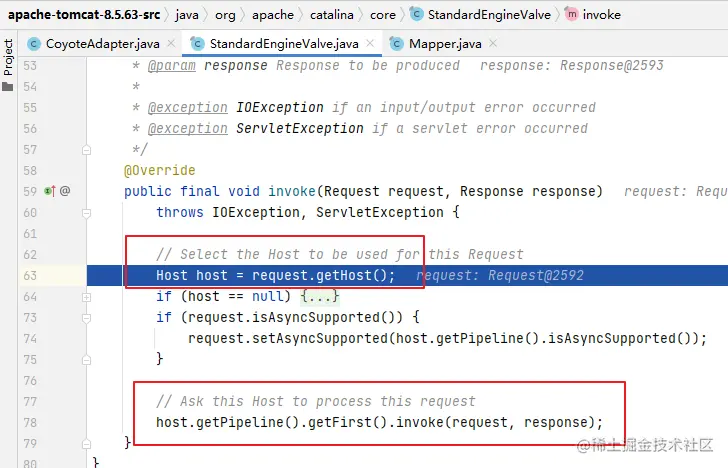728x468 pixels.
Task: Select the StandardEngineValve.java tab
Action: (x=284, y=44)
